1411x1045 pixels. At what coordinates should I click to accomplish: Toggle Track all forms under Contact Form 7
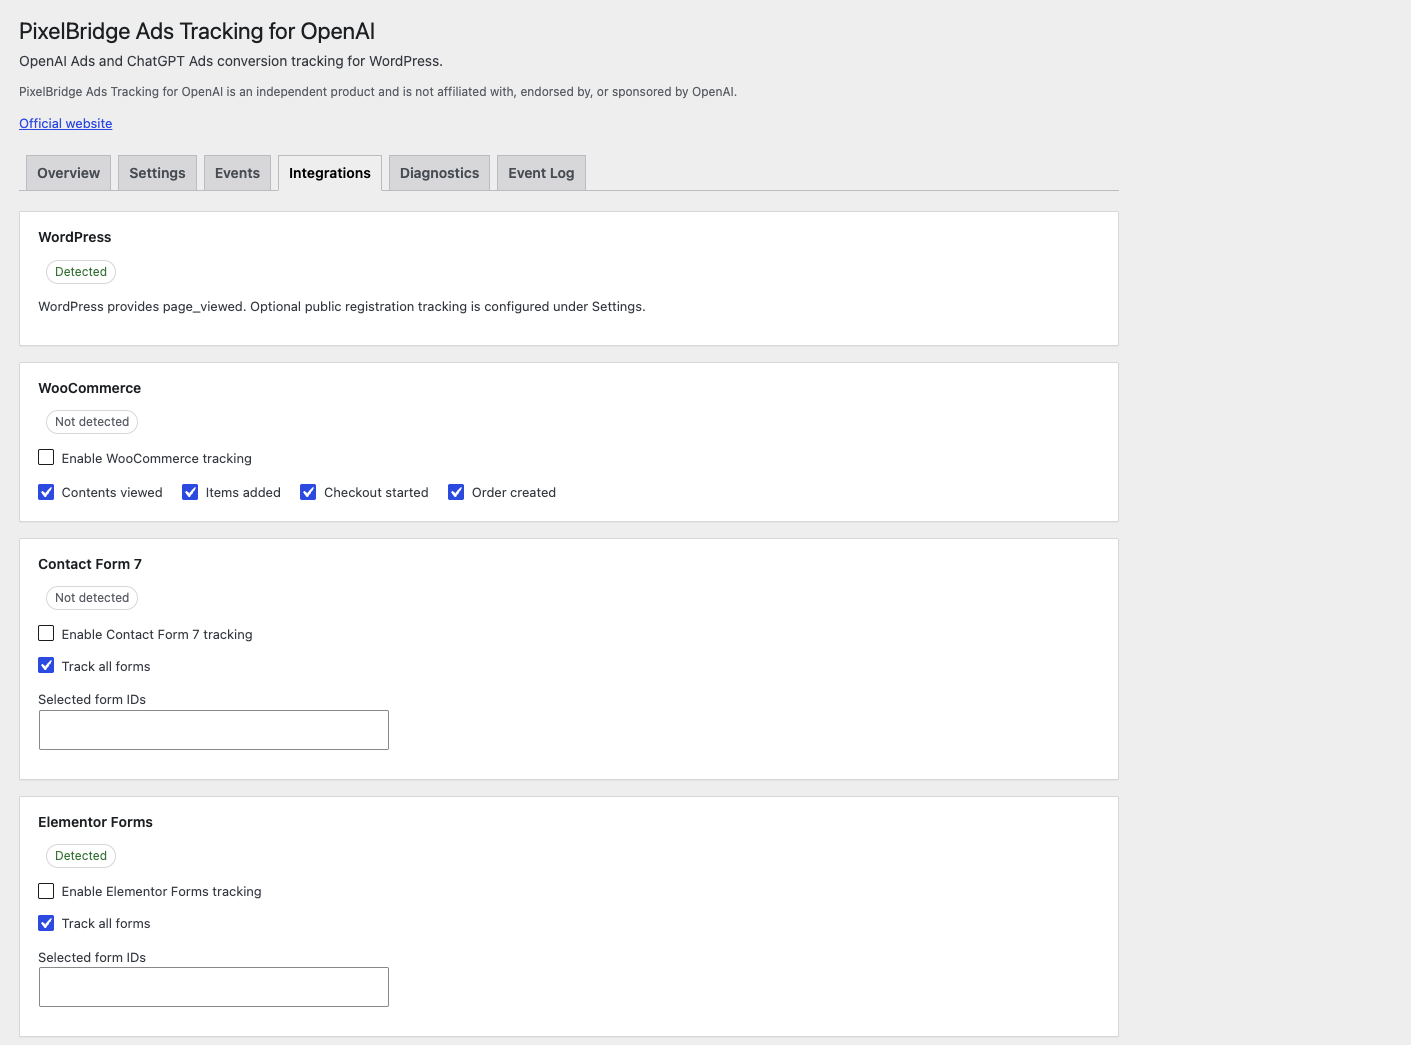click(x=46, y=665)
